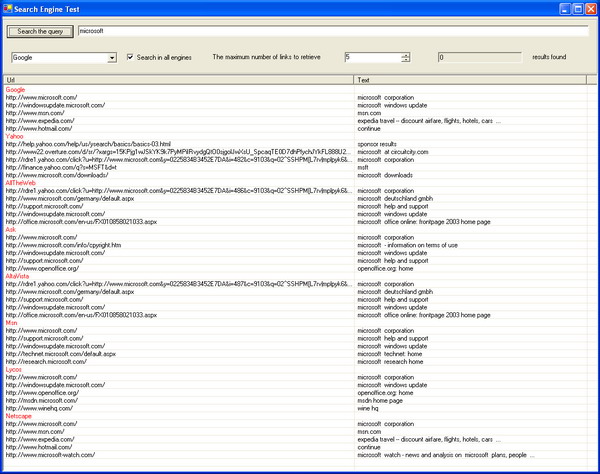Click the application icon in the title bar

[x=7, y=9]
